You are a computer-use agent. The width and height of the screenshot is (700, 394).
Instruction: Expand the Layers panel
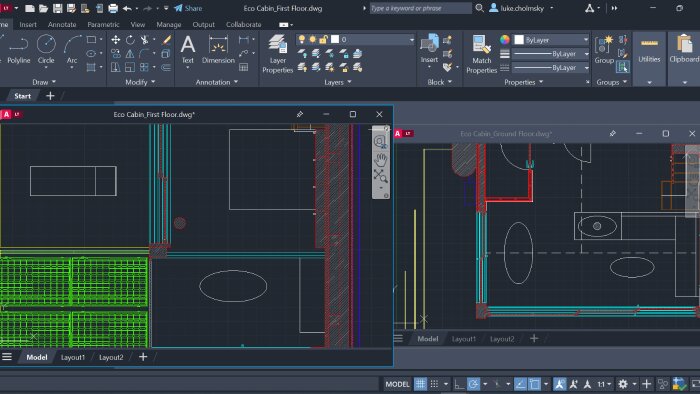tap(338, 82)
